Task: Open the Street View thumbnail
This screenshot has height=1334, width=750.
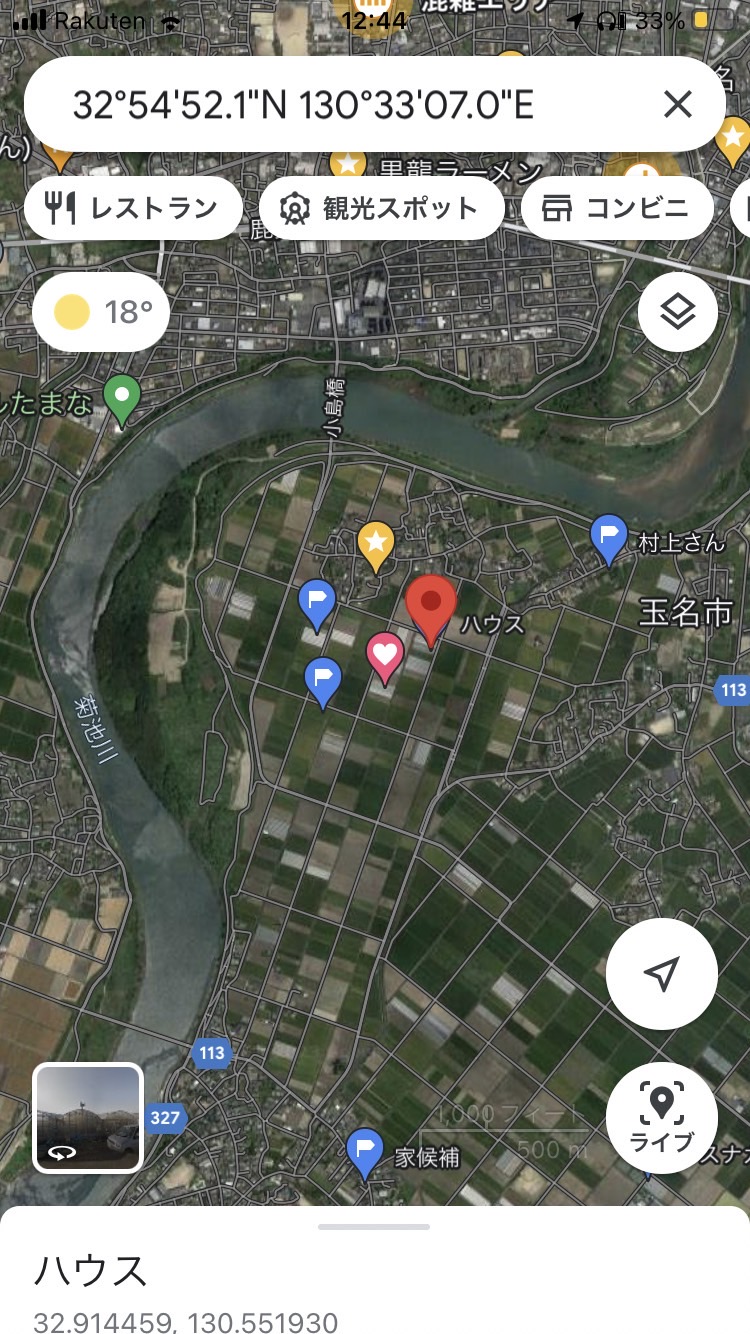Action: pos(88,1117)
